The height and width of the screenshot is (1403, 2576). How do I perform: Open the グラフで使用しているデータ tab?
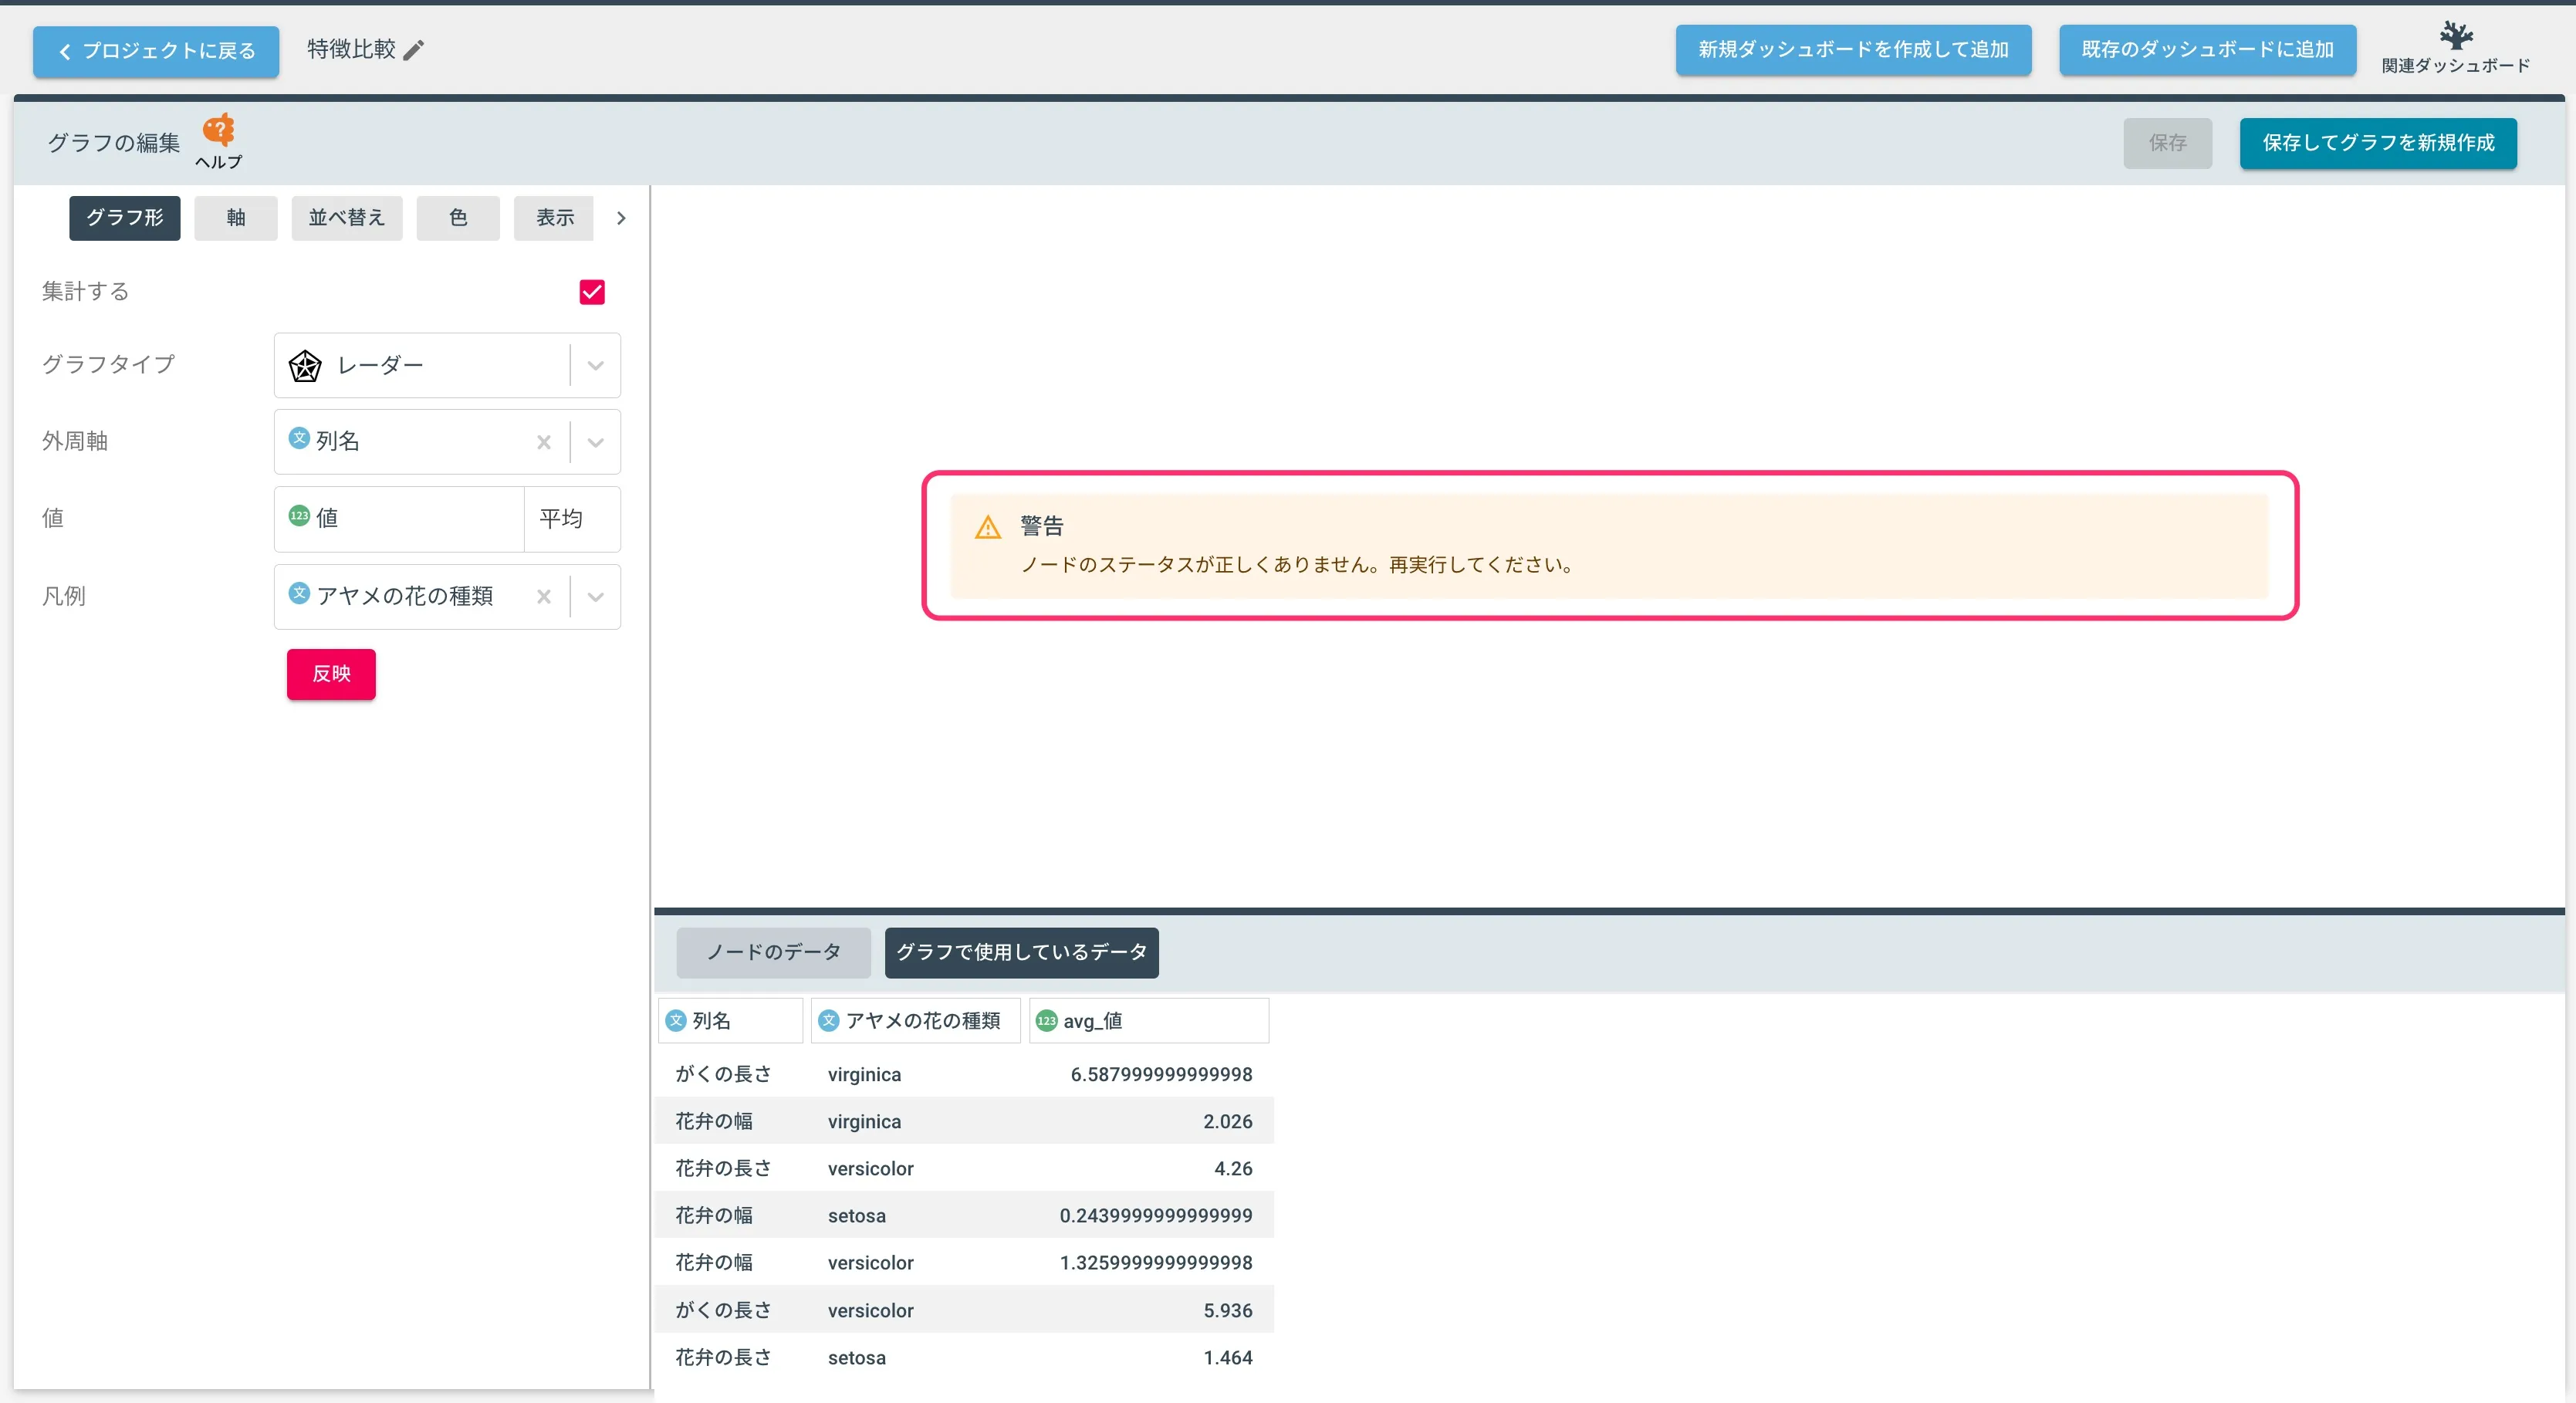[1021, 952]
